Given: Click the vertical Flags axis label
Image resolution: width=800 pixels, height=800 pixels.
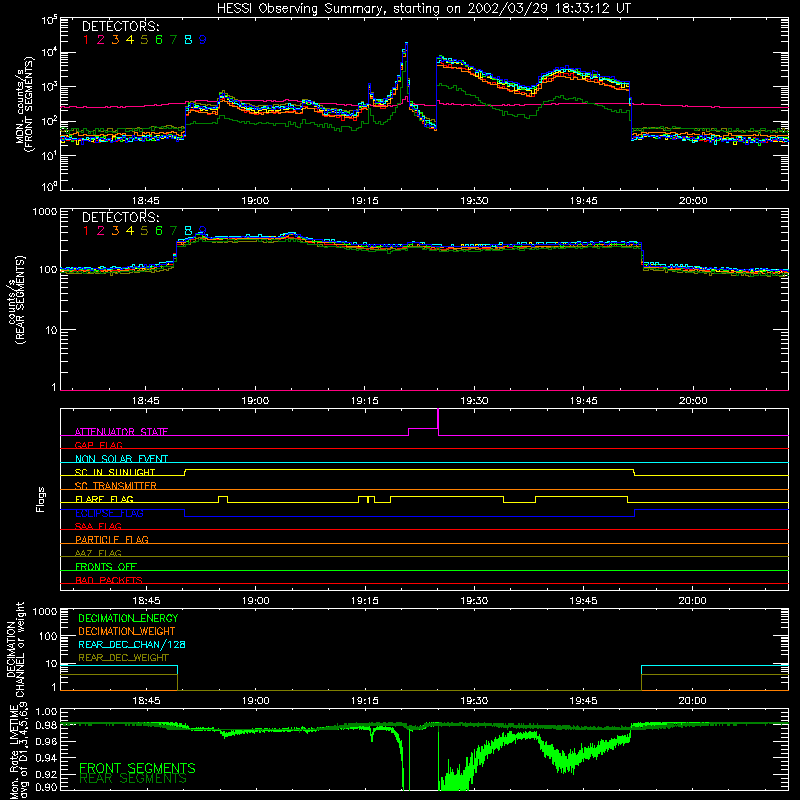Looking at the screenshot, I should click(41, 499).
